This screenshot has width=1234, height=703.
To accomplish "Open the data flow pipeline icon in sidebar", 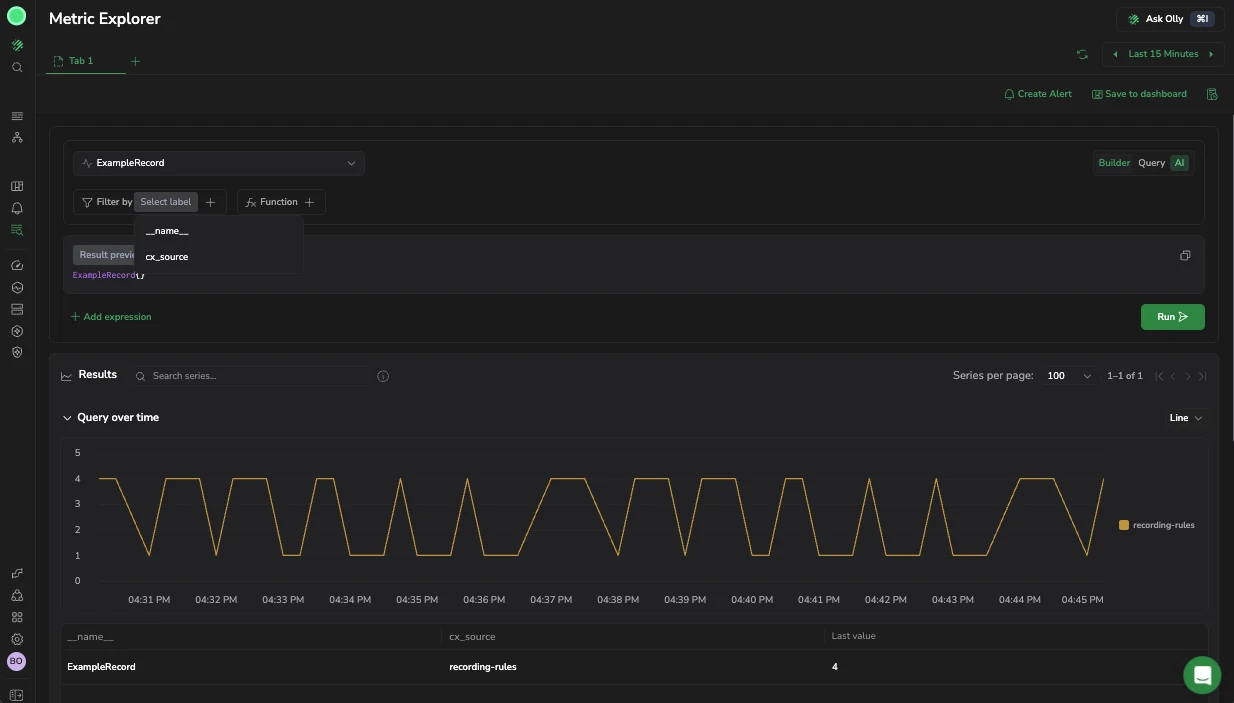I will pyautogui.click(x=17, y=573).
